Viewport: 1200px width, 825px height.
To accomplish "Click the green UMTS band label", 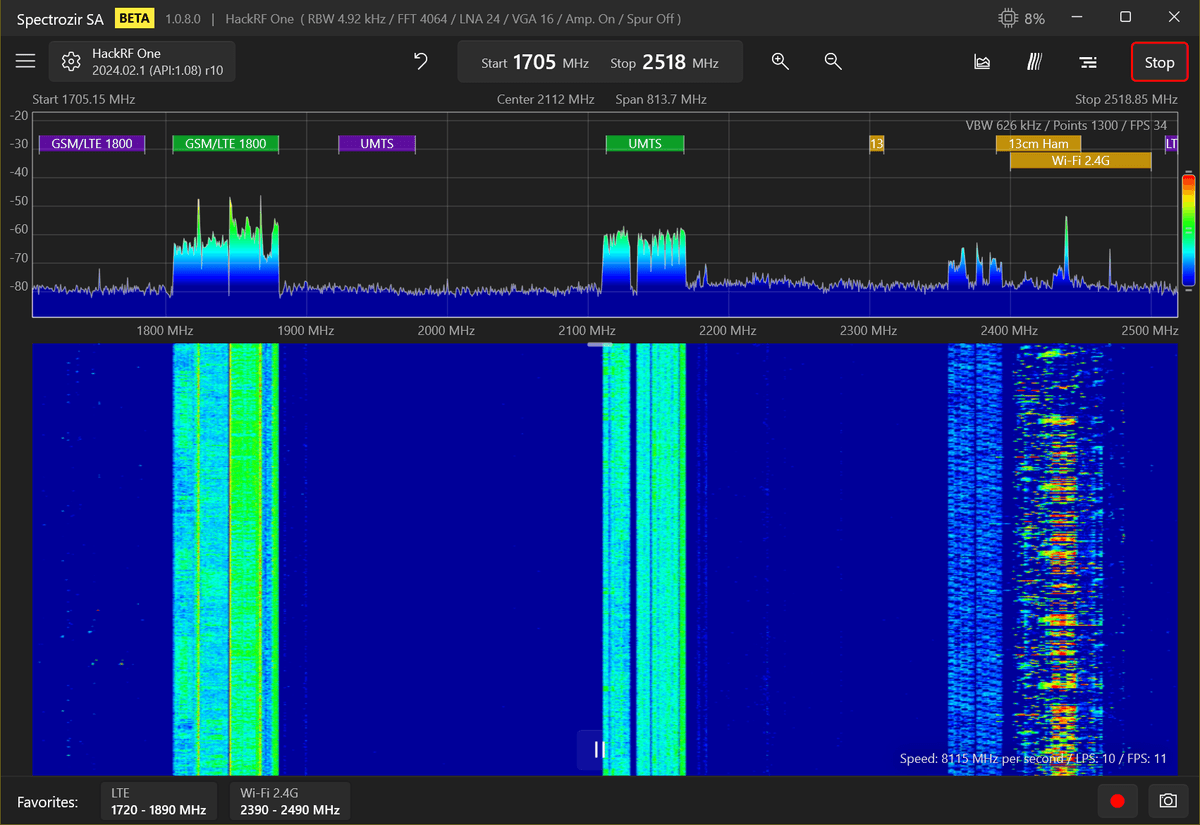I will pyautogui.click(x=645, y=144).
